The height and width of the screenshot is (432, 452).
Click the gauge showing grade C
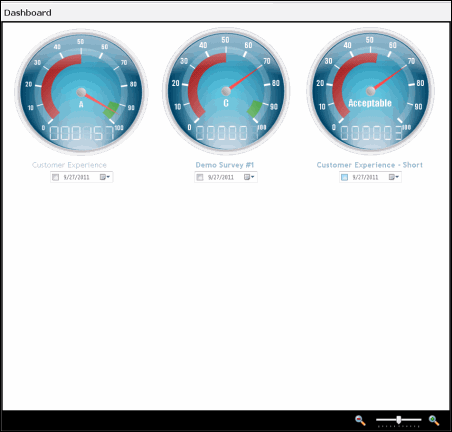pyautogui.click(x=226, y=91)
